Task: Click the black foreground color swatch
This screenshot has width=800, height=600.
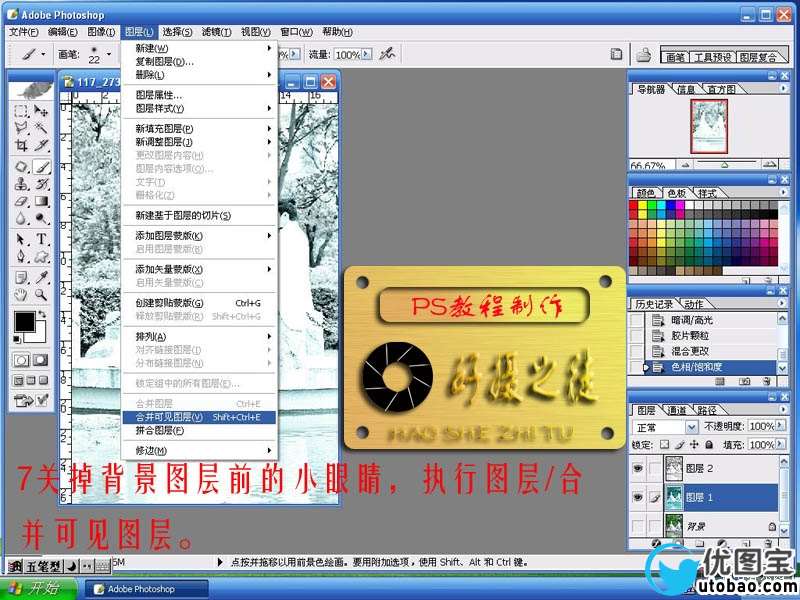Action: click(24, 321)
